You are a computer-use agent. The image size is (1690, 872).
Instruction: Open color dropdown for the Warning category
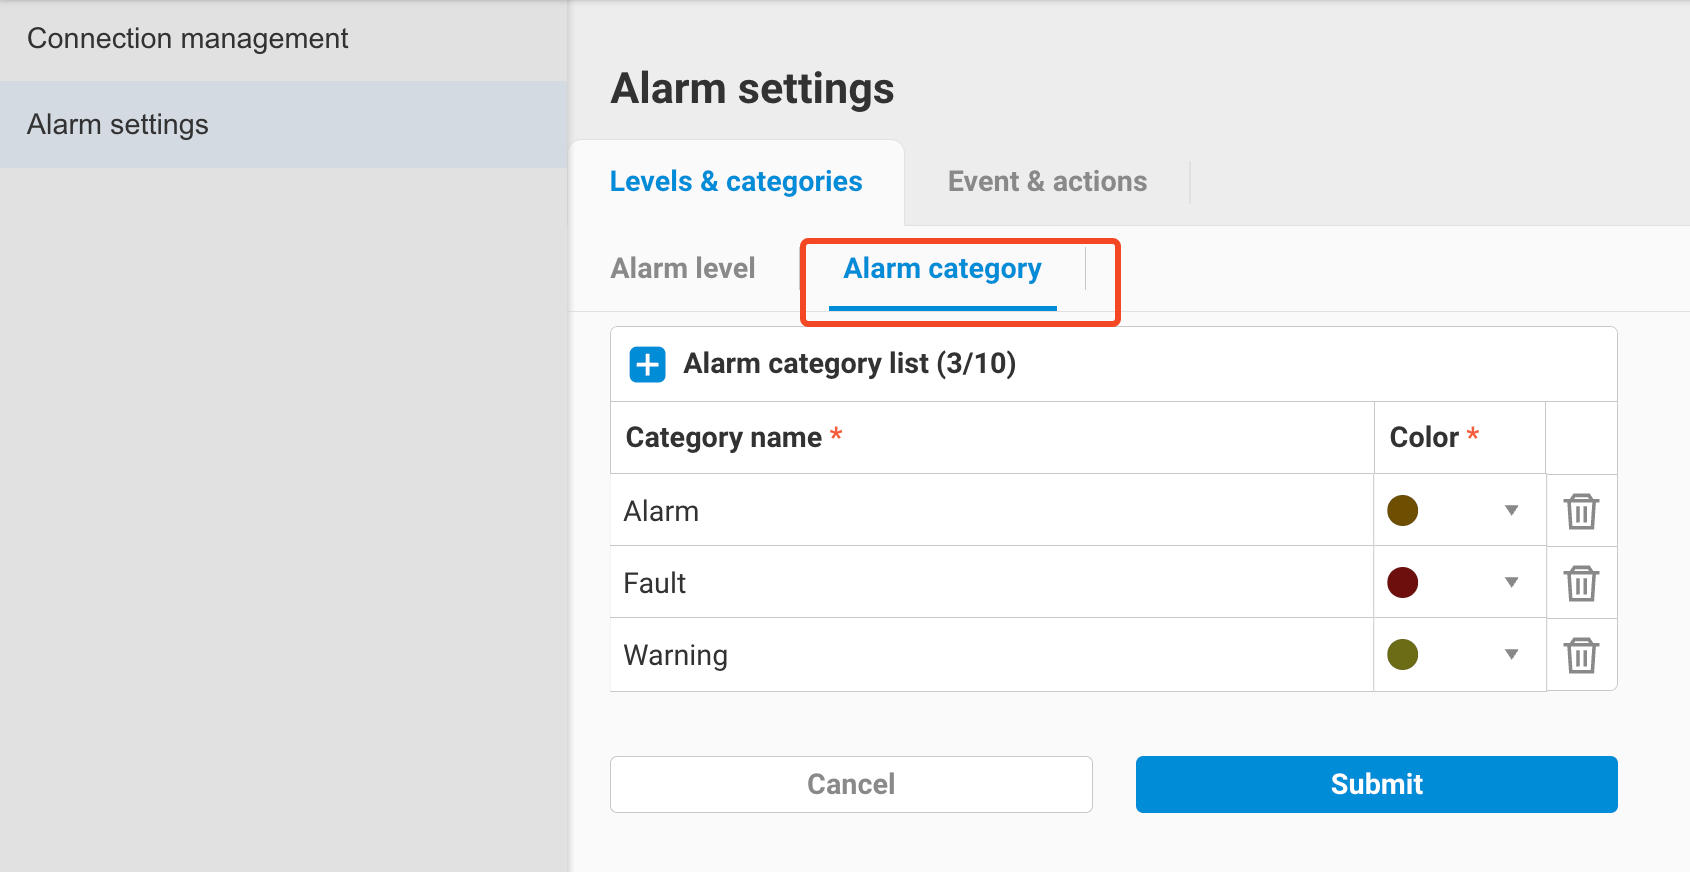point(1510,655)
